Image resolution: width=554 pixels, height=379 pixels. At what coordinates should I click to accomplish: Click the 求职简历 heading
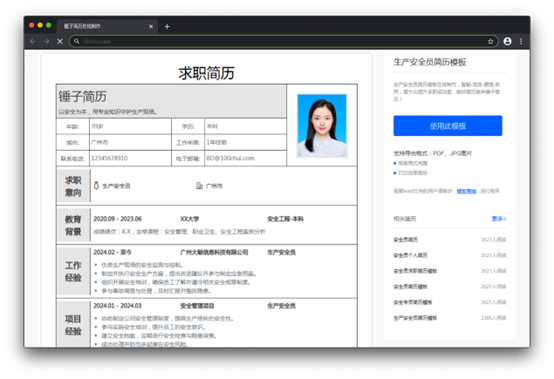206,73
